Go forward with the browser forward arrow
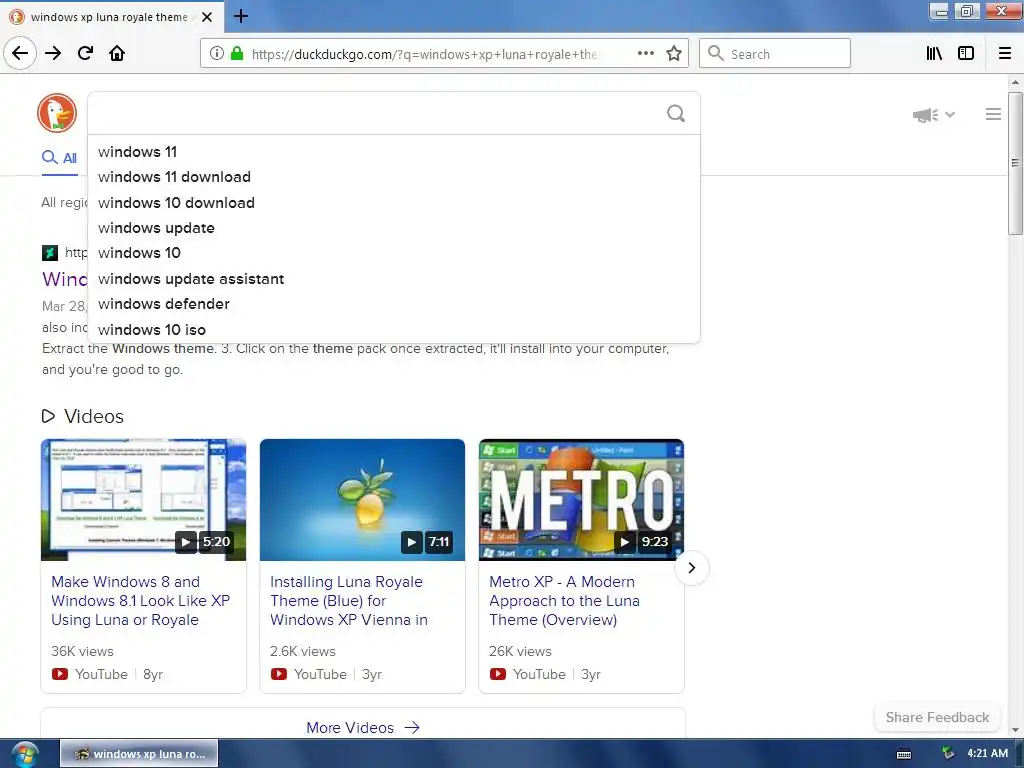The height and width of the screenshot is (768, 1024). [53, 54]
